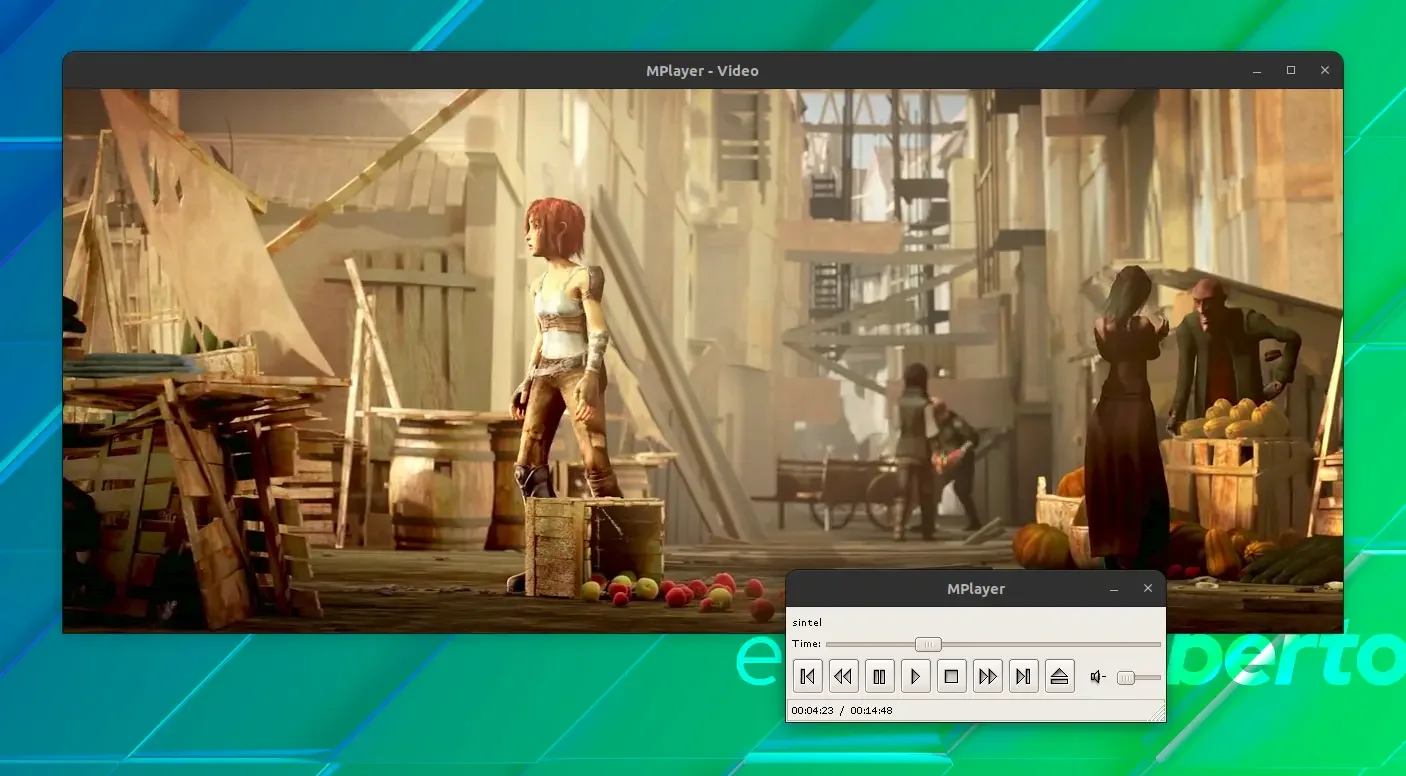Screen dimensions: 1406x776
Task: Minimize the MPlayer - Video window
Action: pos(1257,71)
